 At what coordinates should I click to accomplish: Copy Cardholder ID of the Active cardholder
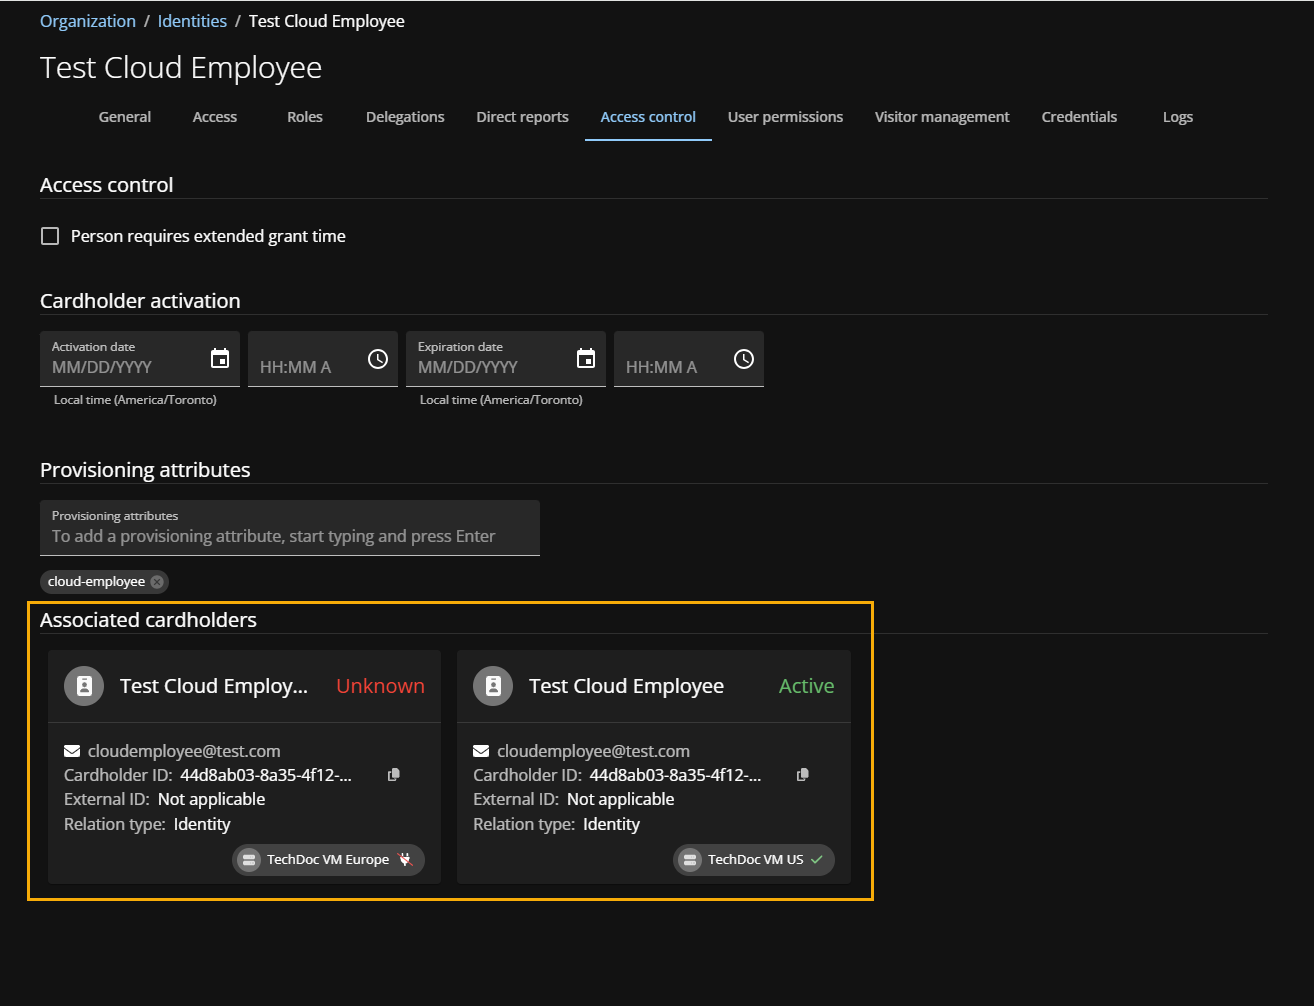[802, 774]
